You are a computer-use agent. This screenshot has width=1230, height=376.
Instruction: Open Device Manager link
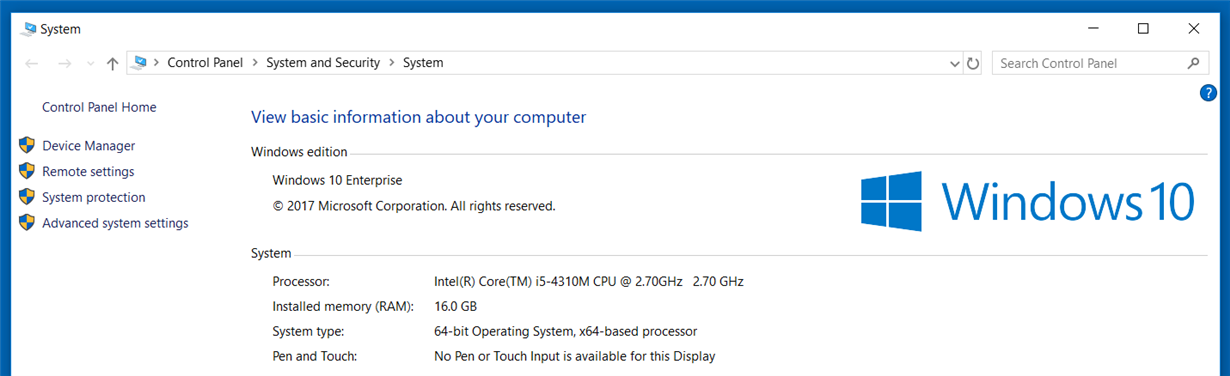88,146
